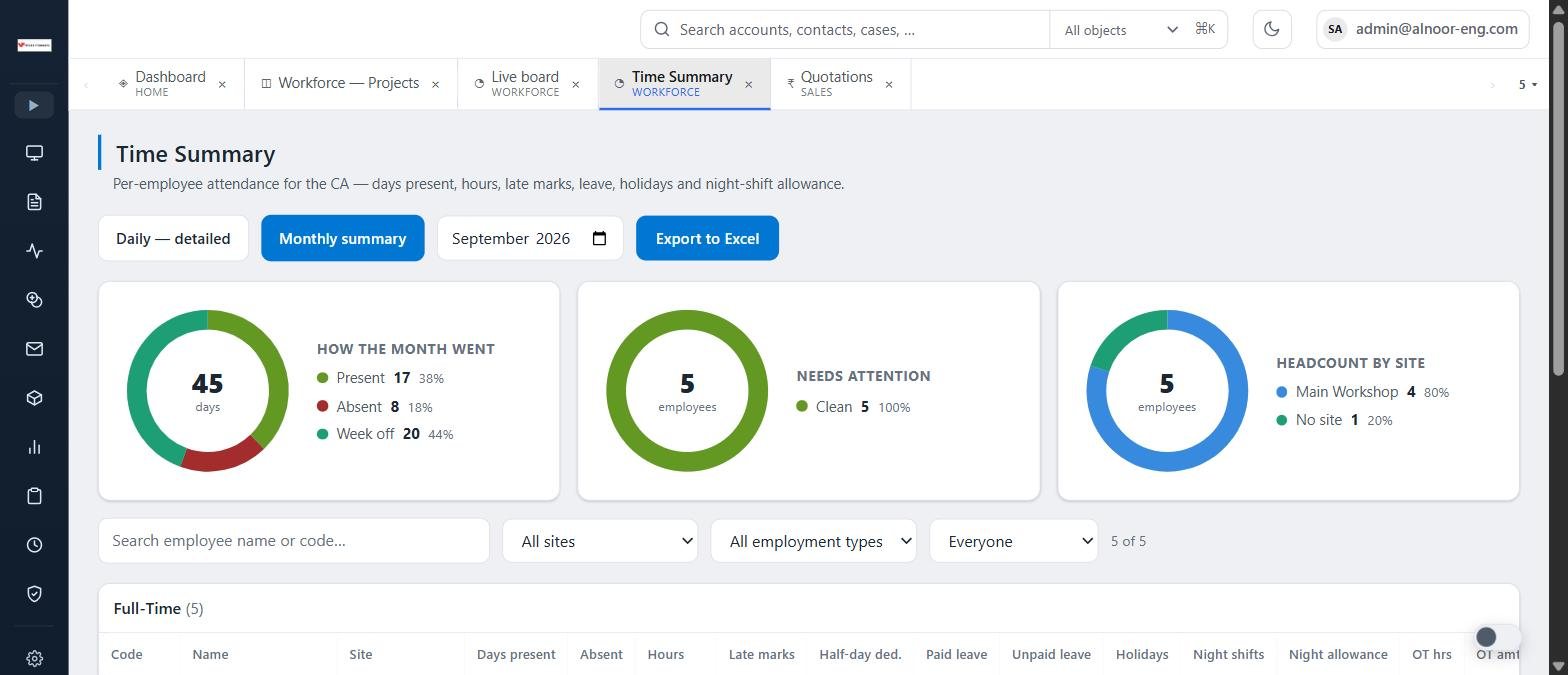Open the cube box icon in the sidebar
This screenshot has height=675, width=1568.
34,398
